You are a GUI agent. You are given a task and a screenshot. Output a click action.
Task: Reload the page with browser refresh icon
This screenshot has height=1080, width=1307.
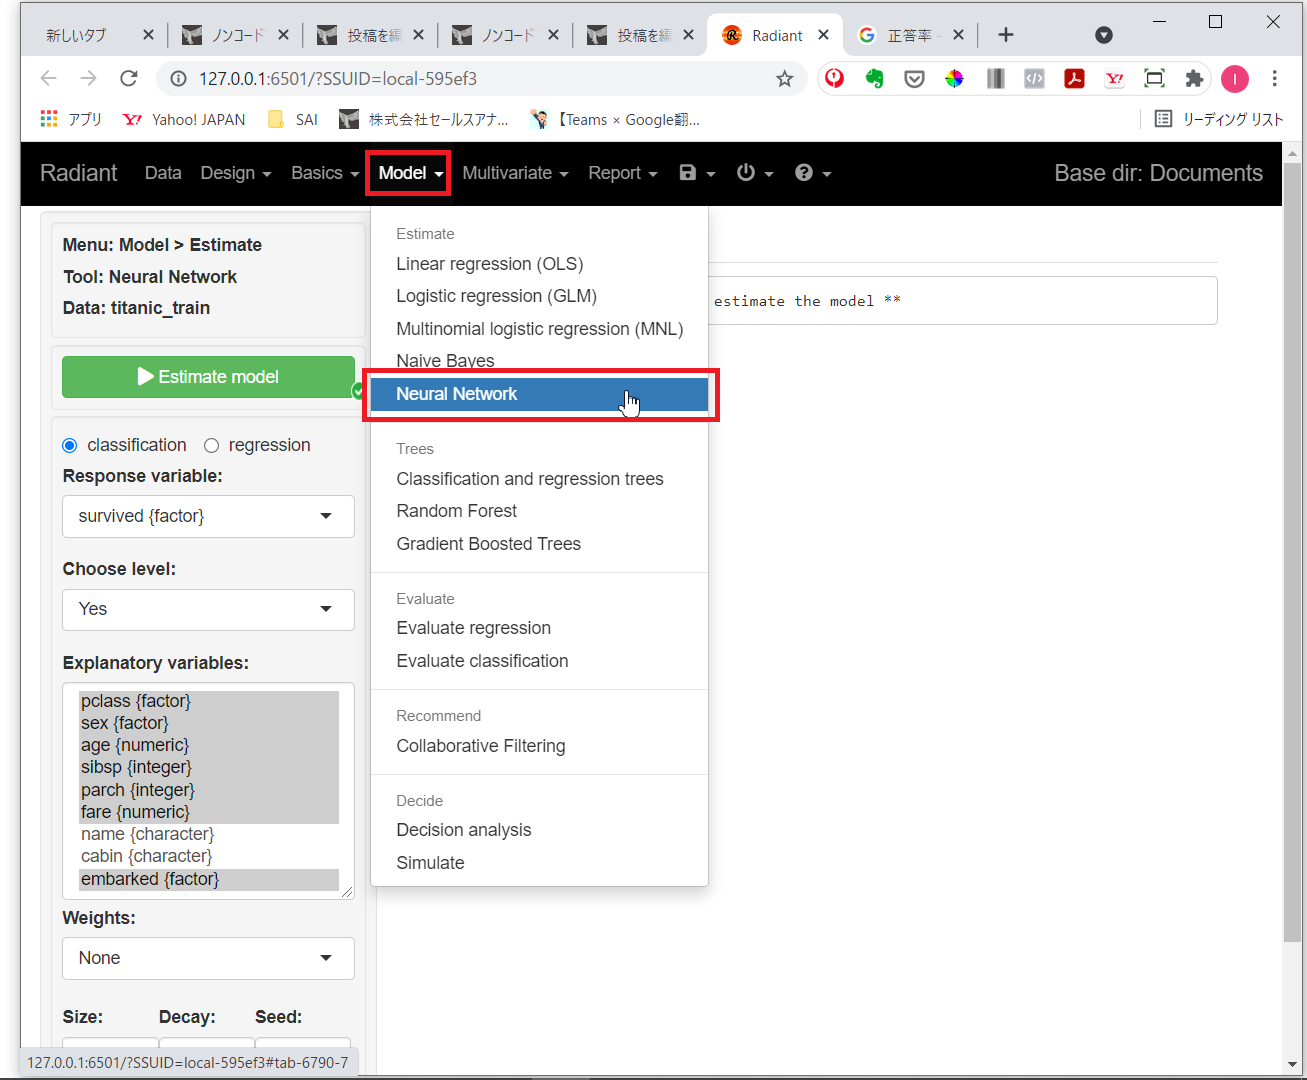(x=128, y=78)
